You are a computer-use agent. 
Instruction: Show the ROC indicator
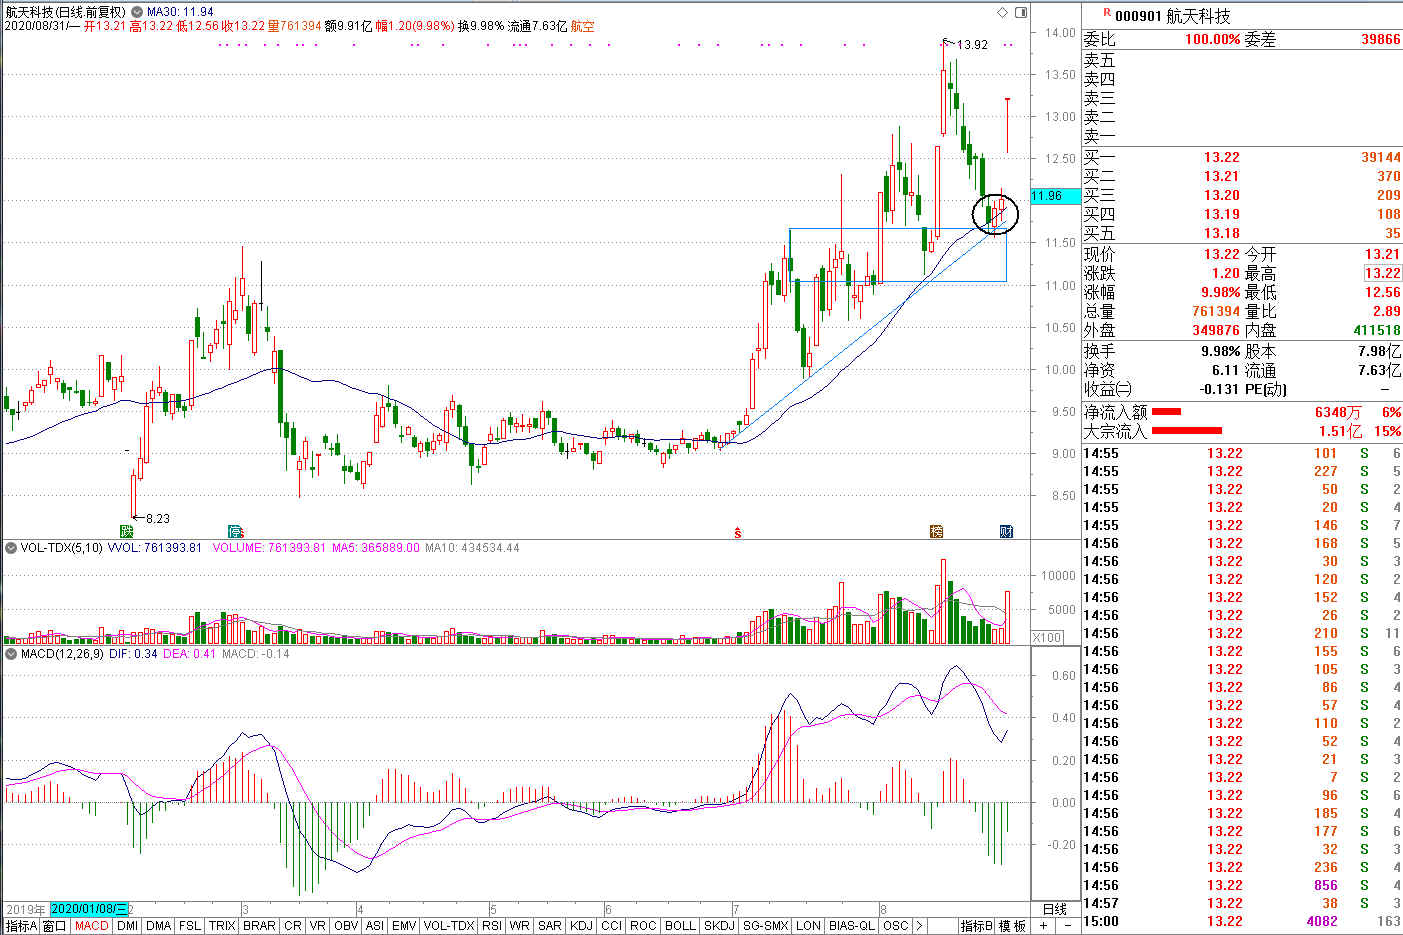coord(643,926)
